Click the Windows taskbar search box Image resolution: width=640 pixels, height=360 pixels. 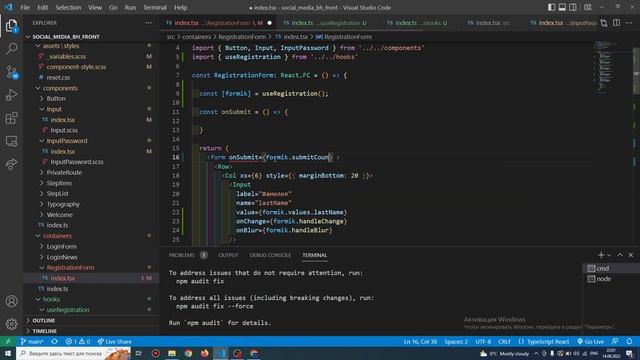[73, 353]
